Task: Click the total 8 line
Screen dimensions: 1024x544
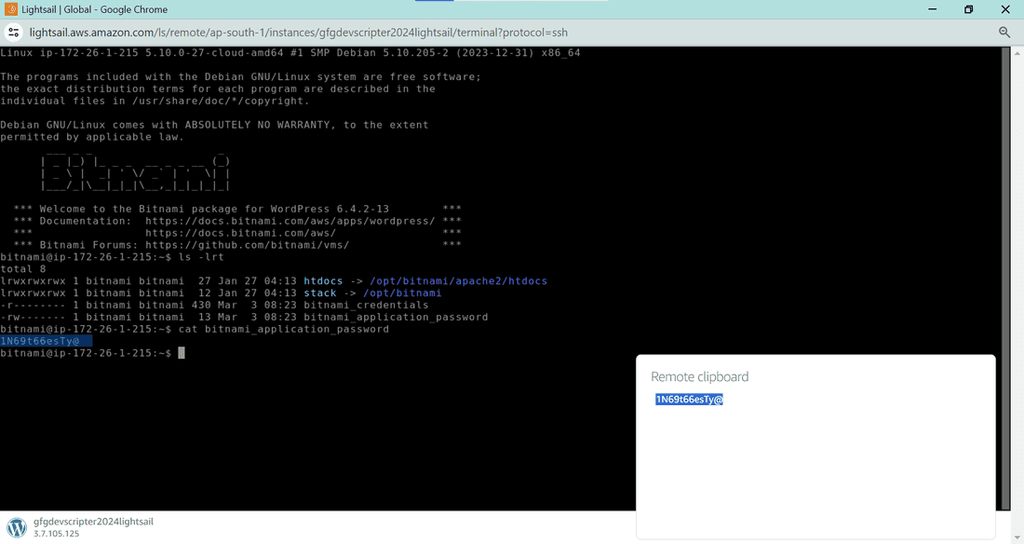Action: coord(23,269)
